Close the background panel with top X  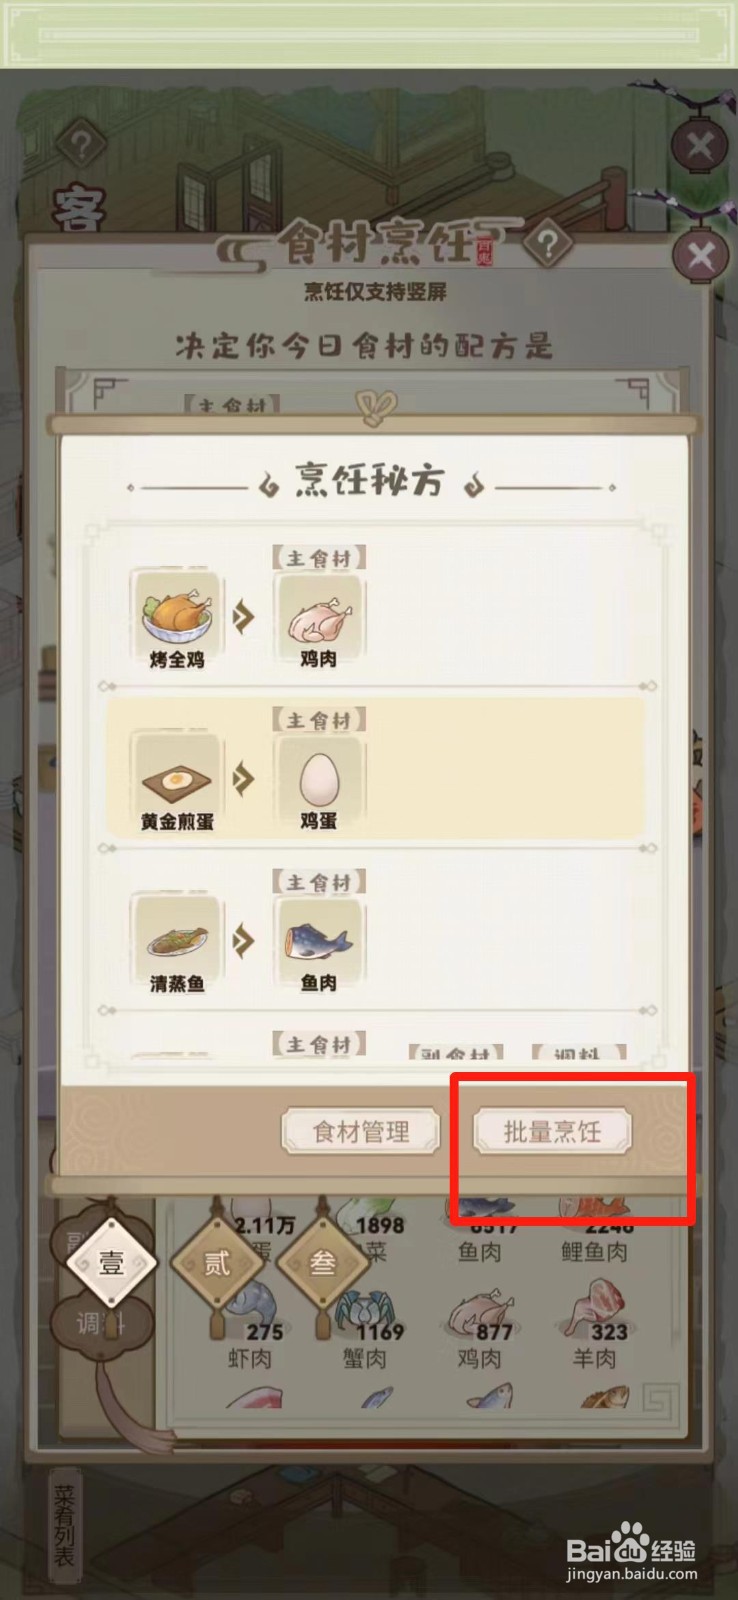point(700,147)
